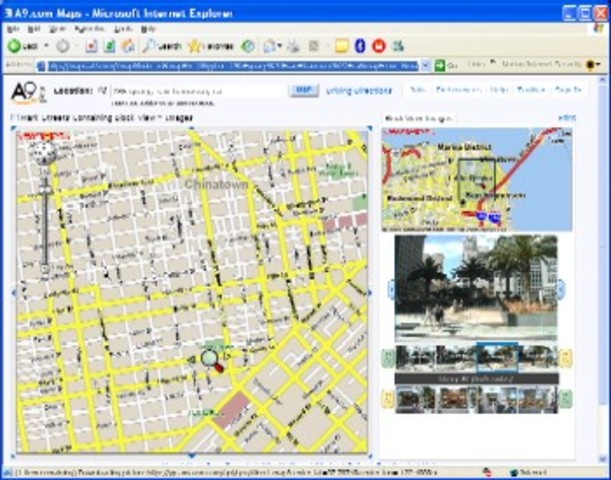Select the Block View Images tab

(x=419, y=118)
